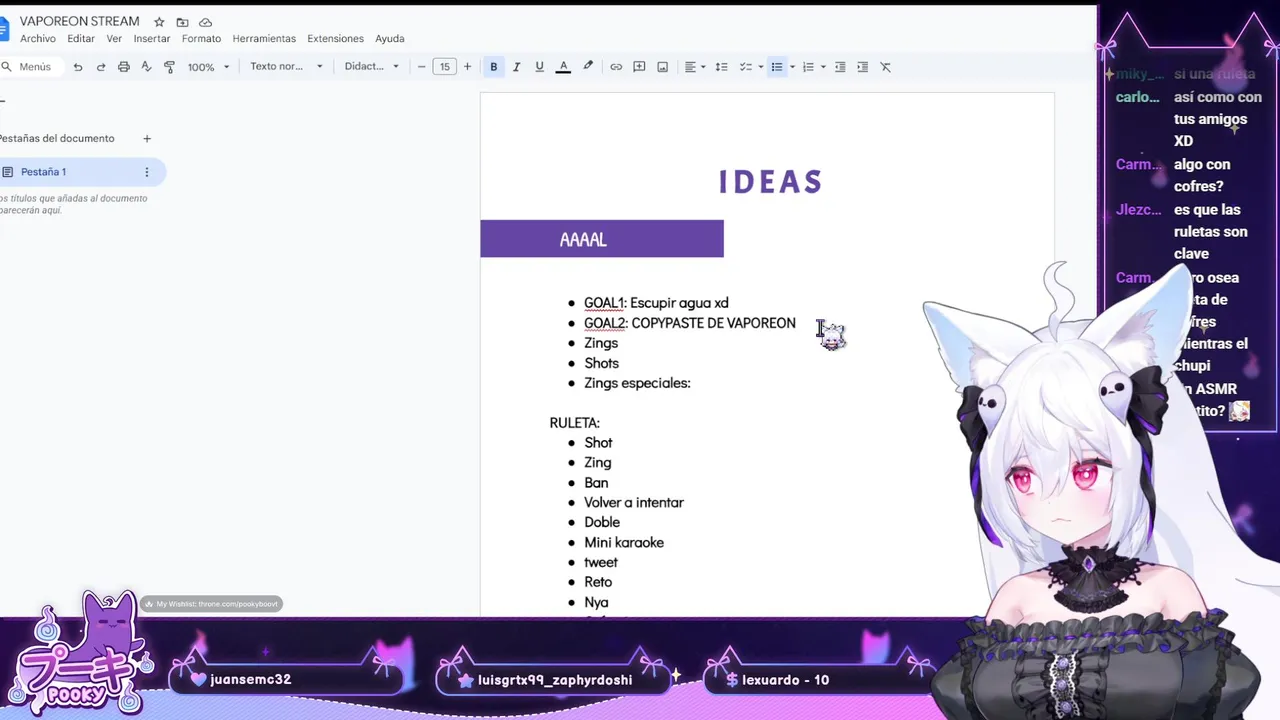Expand the bulleted list dropdown arrow
Image resolution: width=1280 pixels, height=720 pixels.
(x=791, y=67)
